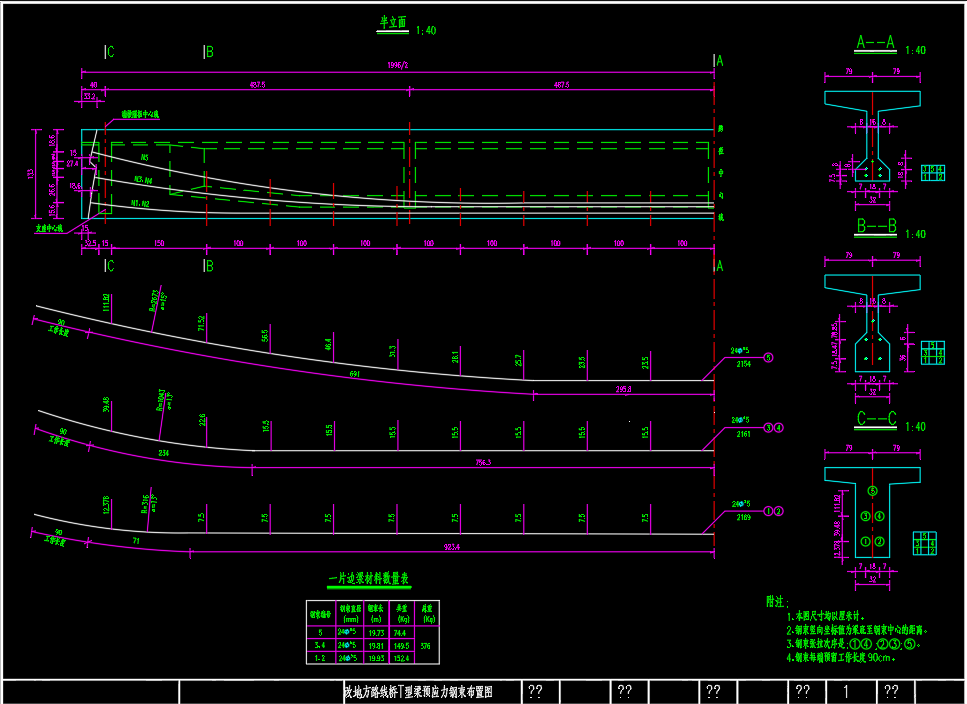Select the 576 total weight table cell
The height and width of the screenshot is (704, 967).
[x=428, y=646]
